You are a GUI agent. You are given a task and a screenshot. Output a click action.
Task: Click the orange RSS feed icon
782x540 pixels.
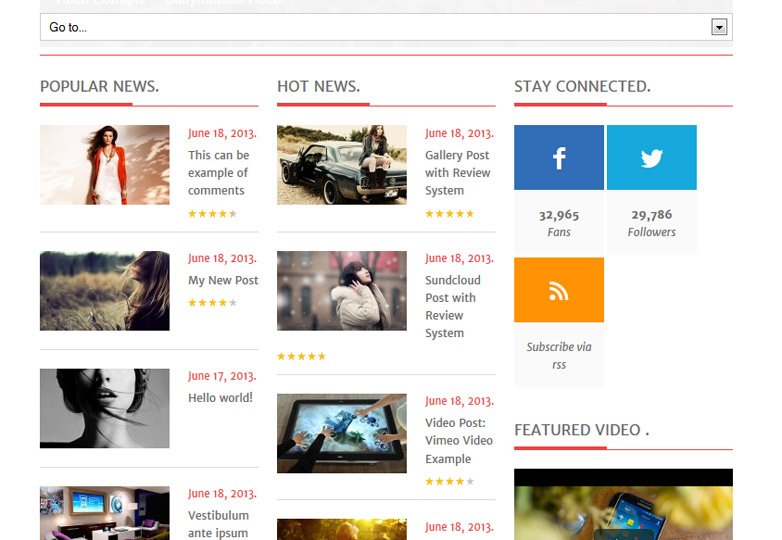tap(559, 290)
